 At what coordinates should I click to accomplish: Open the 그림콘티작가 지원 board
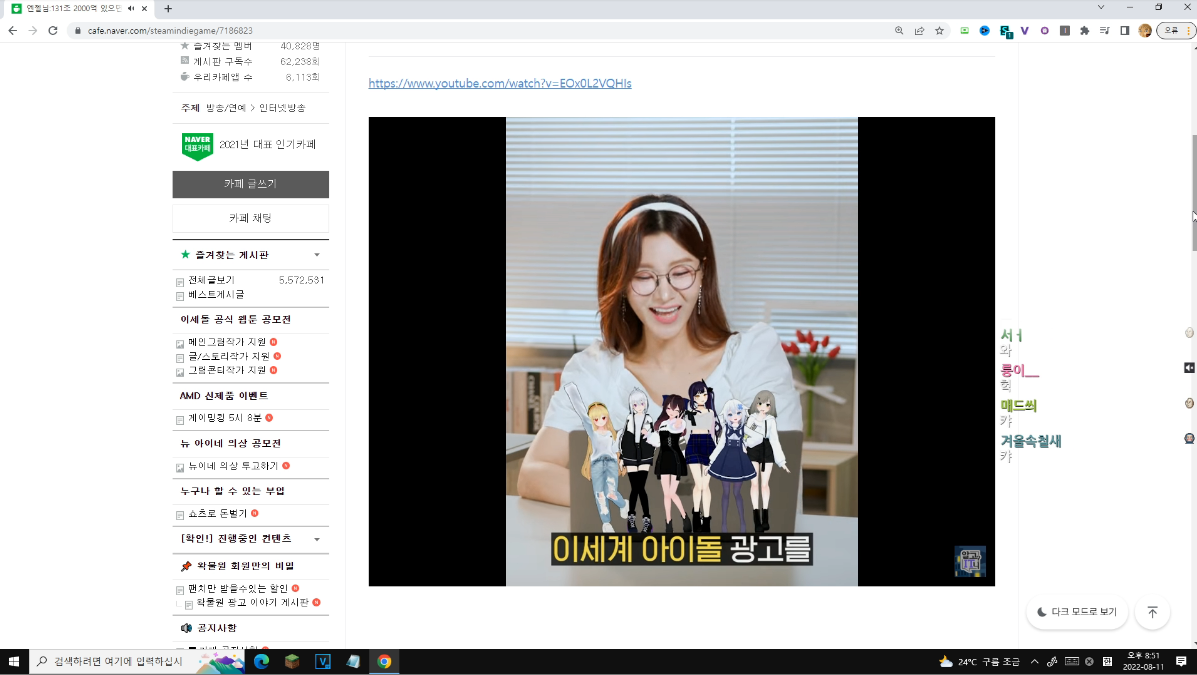(227, 370)
